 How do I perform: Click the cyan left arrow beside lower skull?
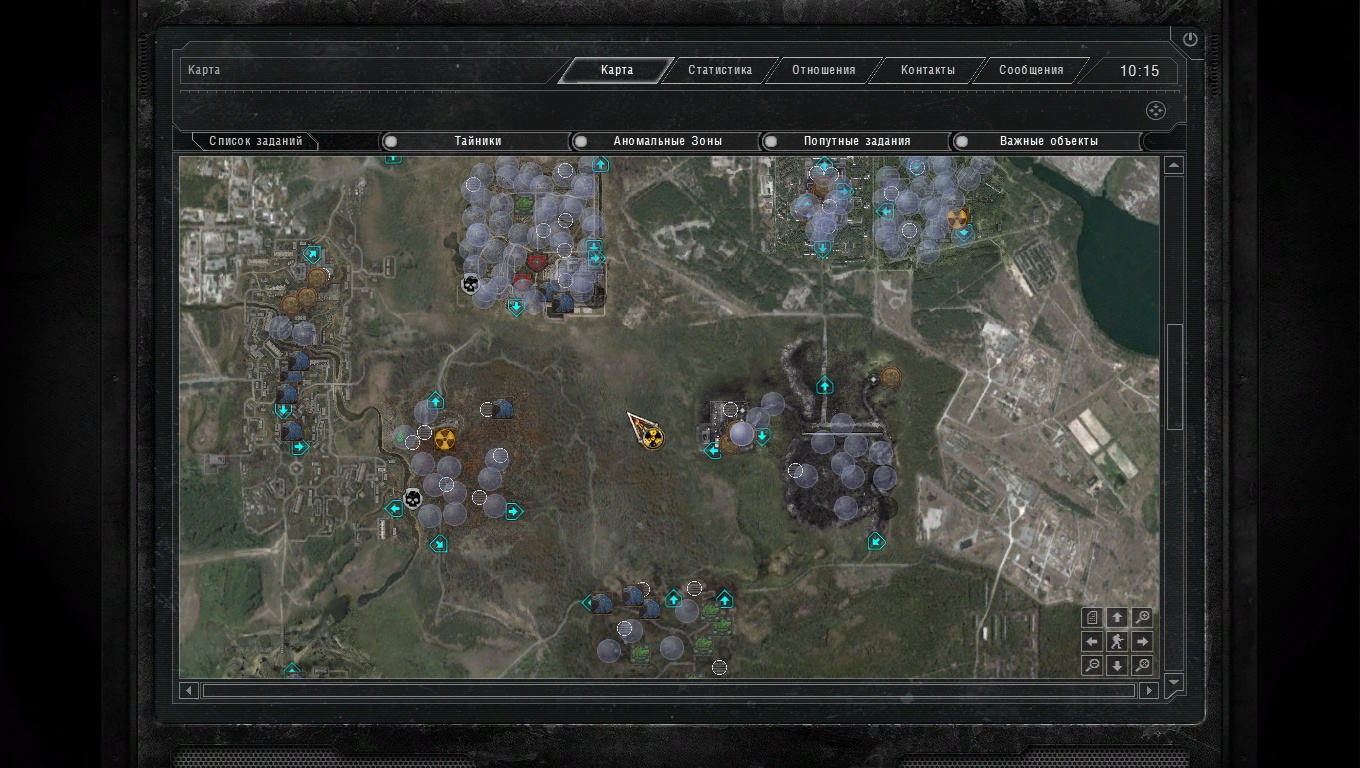point(394,509)
